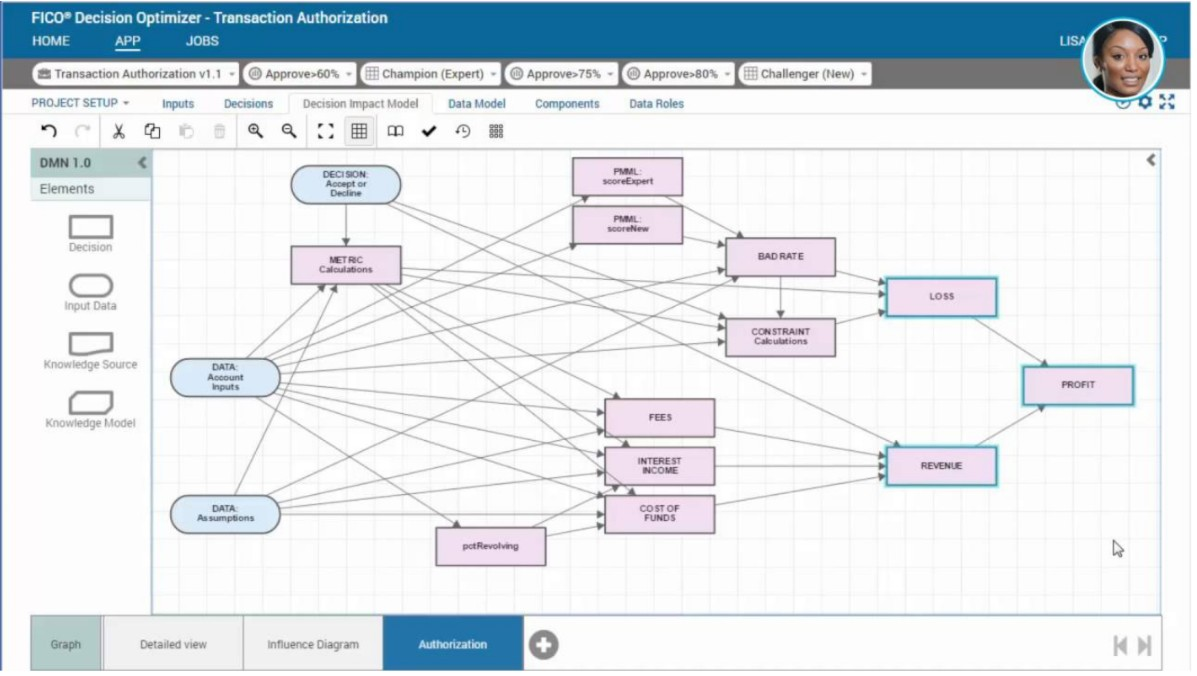Select the REVENUE node

coord(941,465)
